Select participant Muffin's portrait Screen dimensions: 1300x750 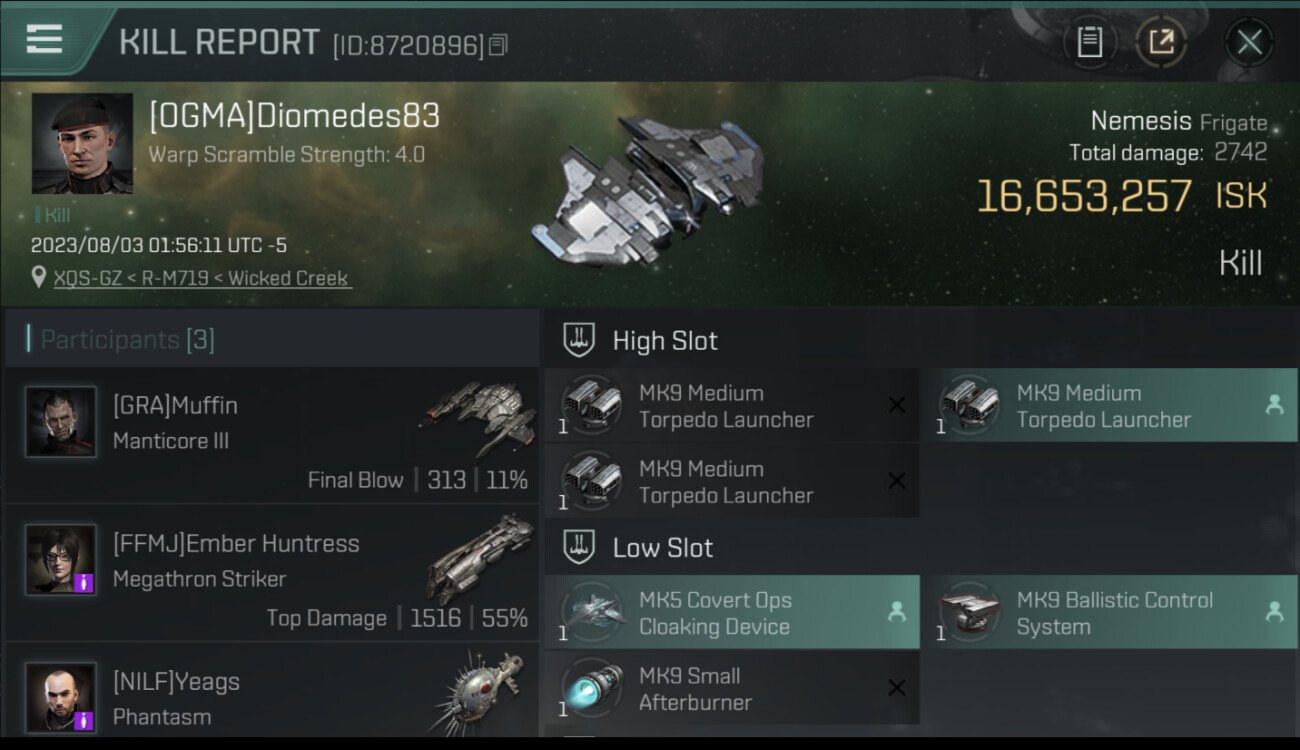pos(61,422)
